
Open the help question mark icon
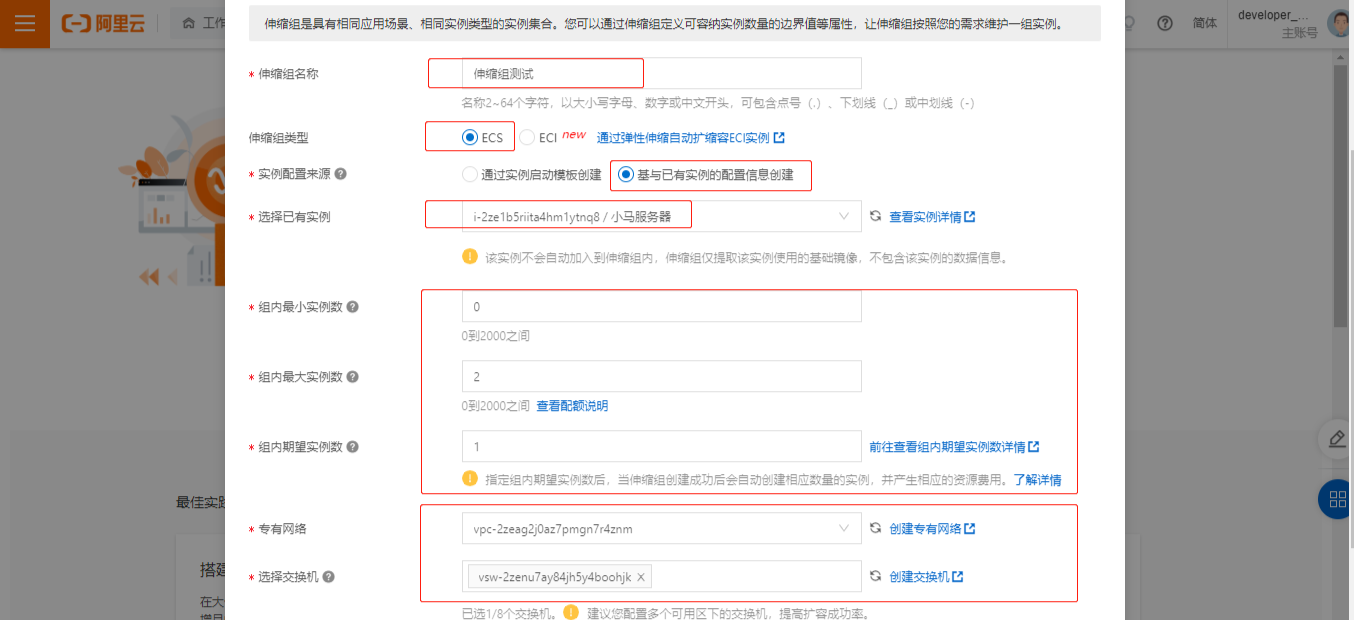[x=1164, y=23]
